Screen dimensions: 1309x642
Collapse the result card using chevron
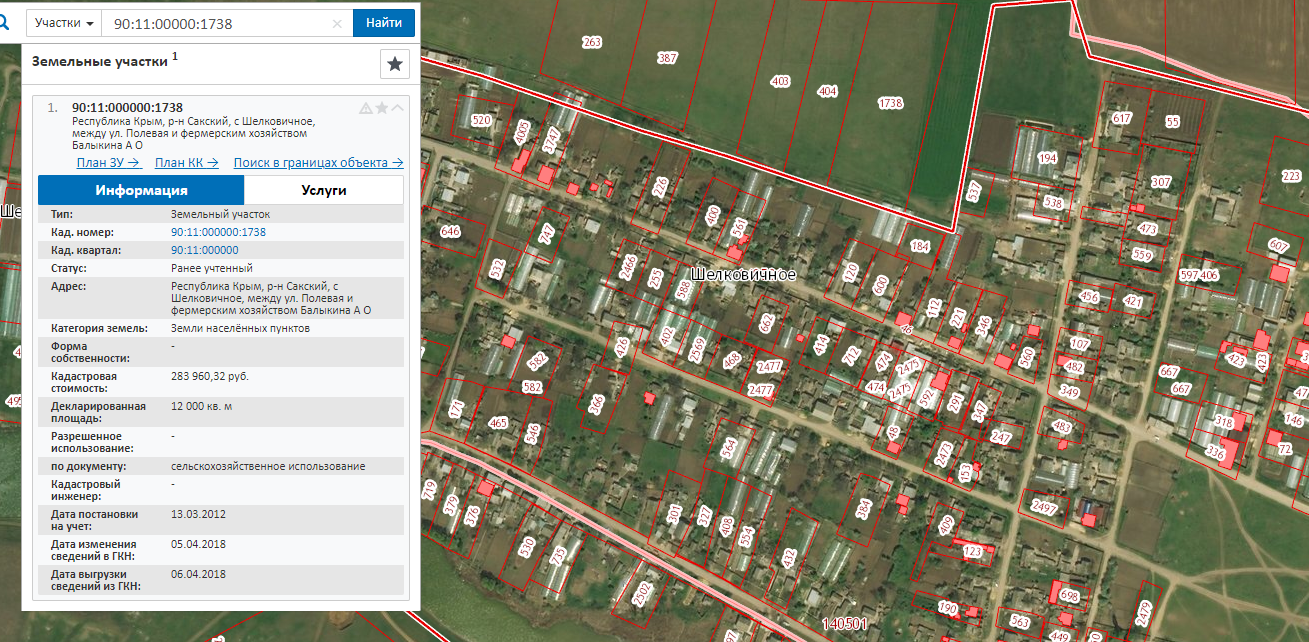[397, 108]
